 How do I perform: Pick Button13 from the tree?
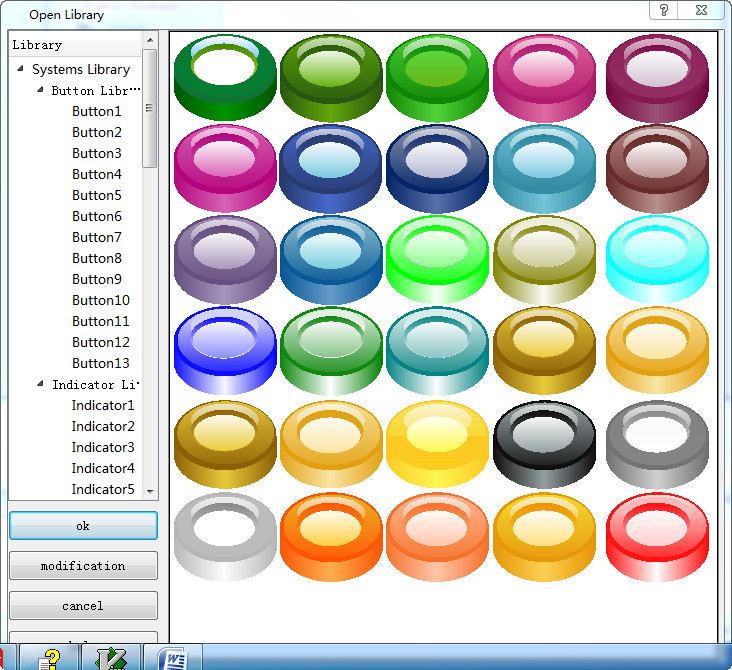pyautogui.click(x=101, y=363)
